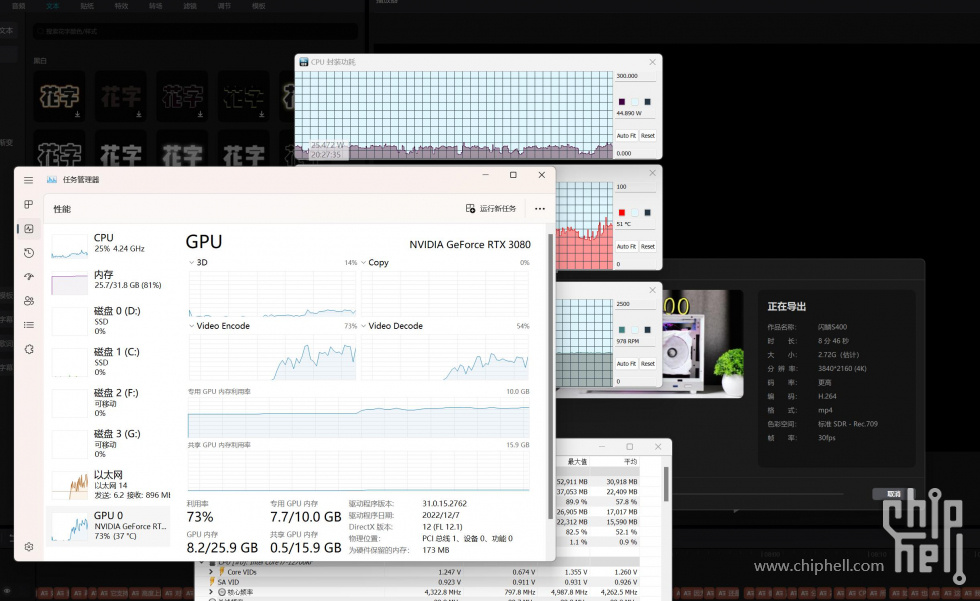
Task: Switch to the 模板 templates tab
Action: pyautogui.click(x=258, y=6)
